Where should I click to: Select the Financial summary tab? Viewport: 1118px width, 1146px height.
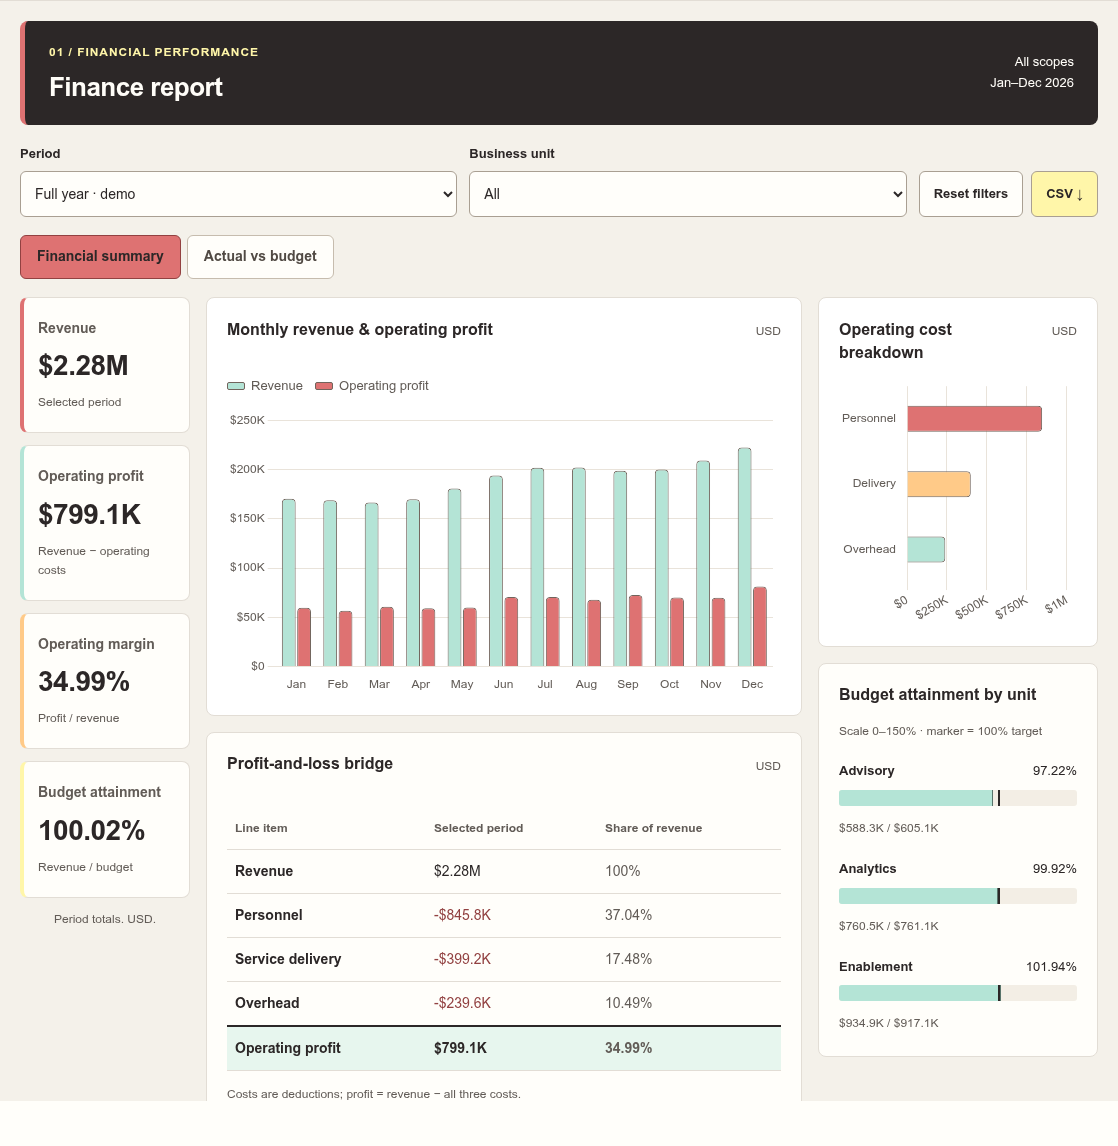[x=100, y=257]
